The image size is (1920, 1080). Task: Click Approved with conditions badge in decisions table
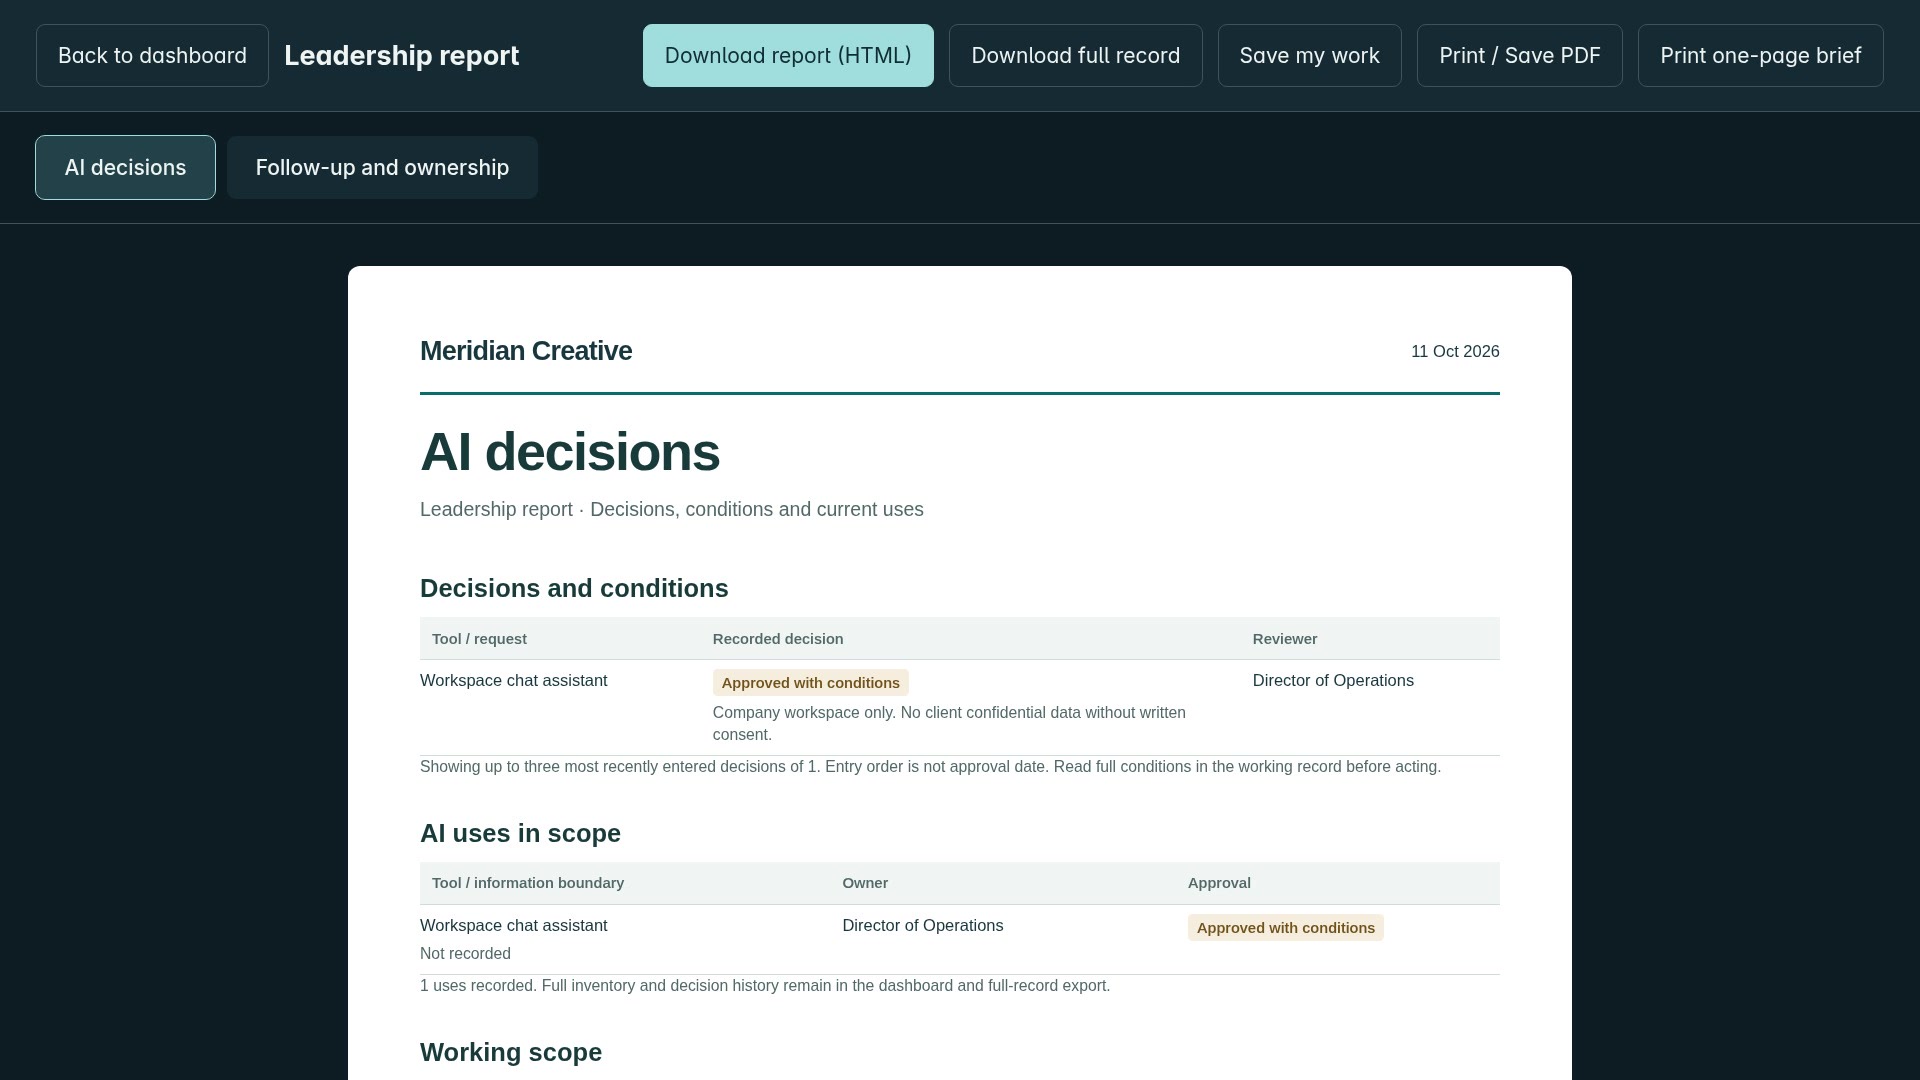811,683
